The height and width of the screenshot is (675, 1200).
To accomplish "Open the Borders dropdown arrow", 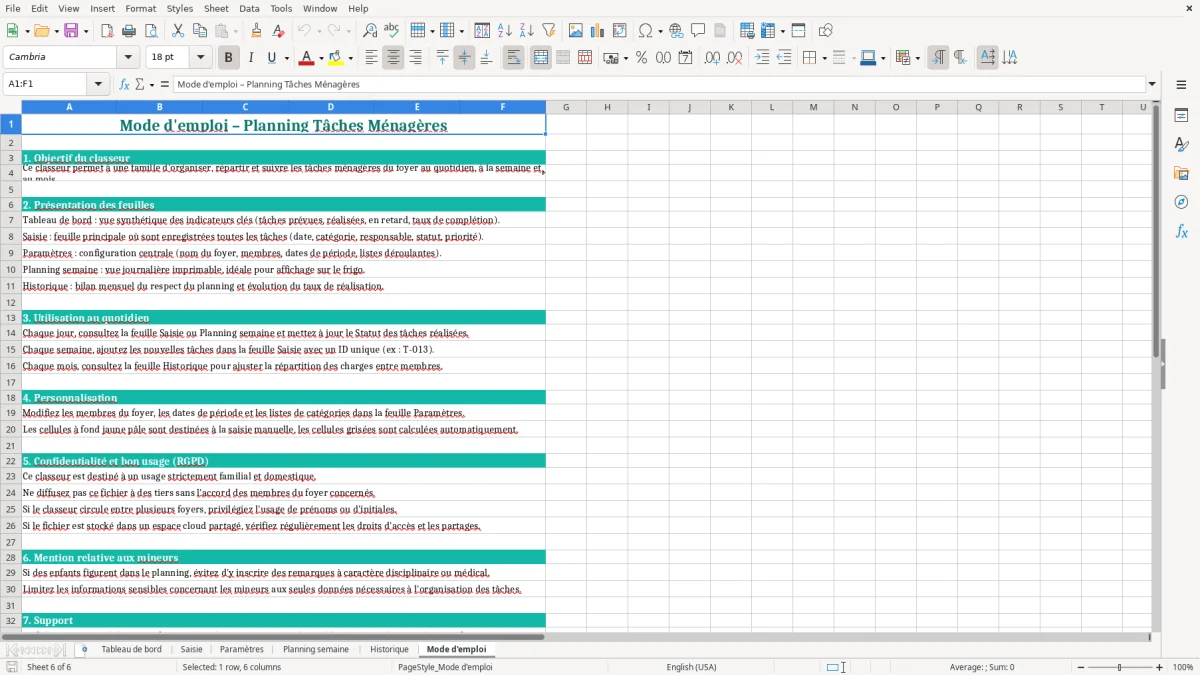I will tap(823, 58).
